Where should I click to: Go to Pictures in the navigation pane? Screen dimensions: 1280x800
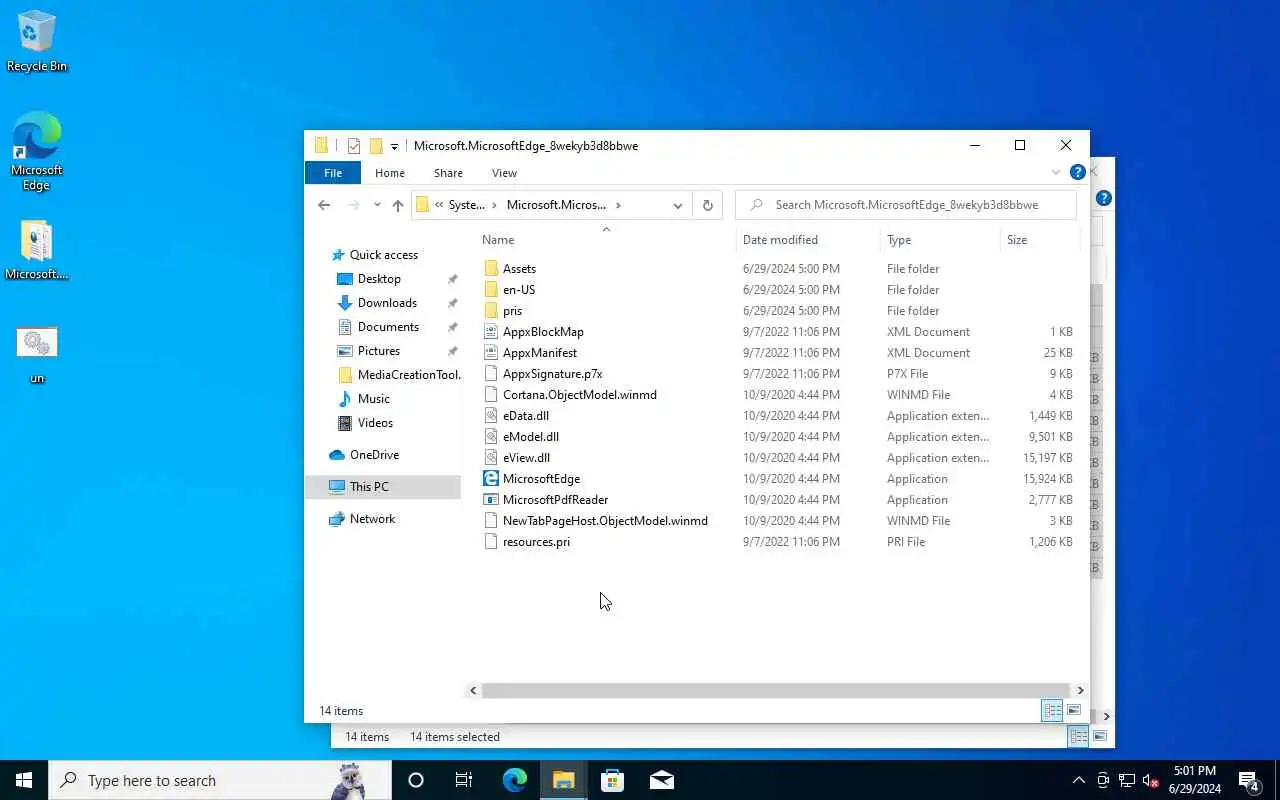379,351
